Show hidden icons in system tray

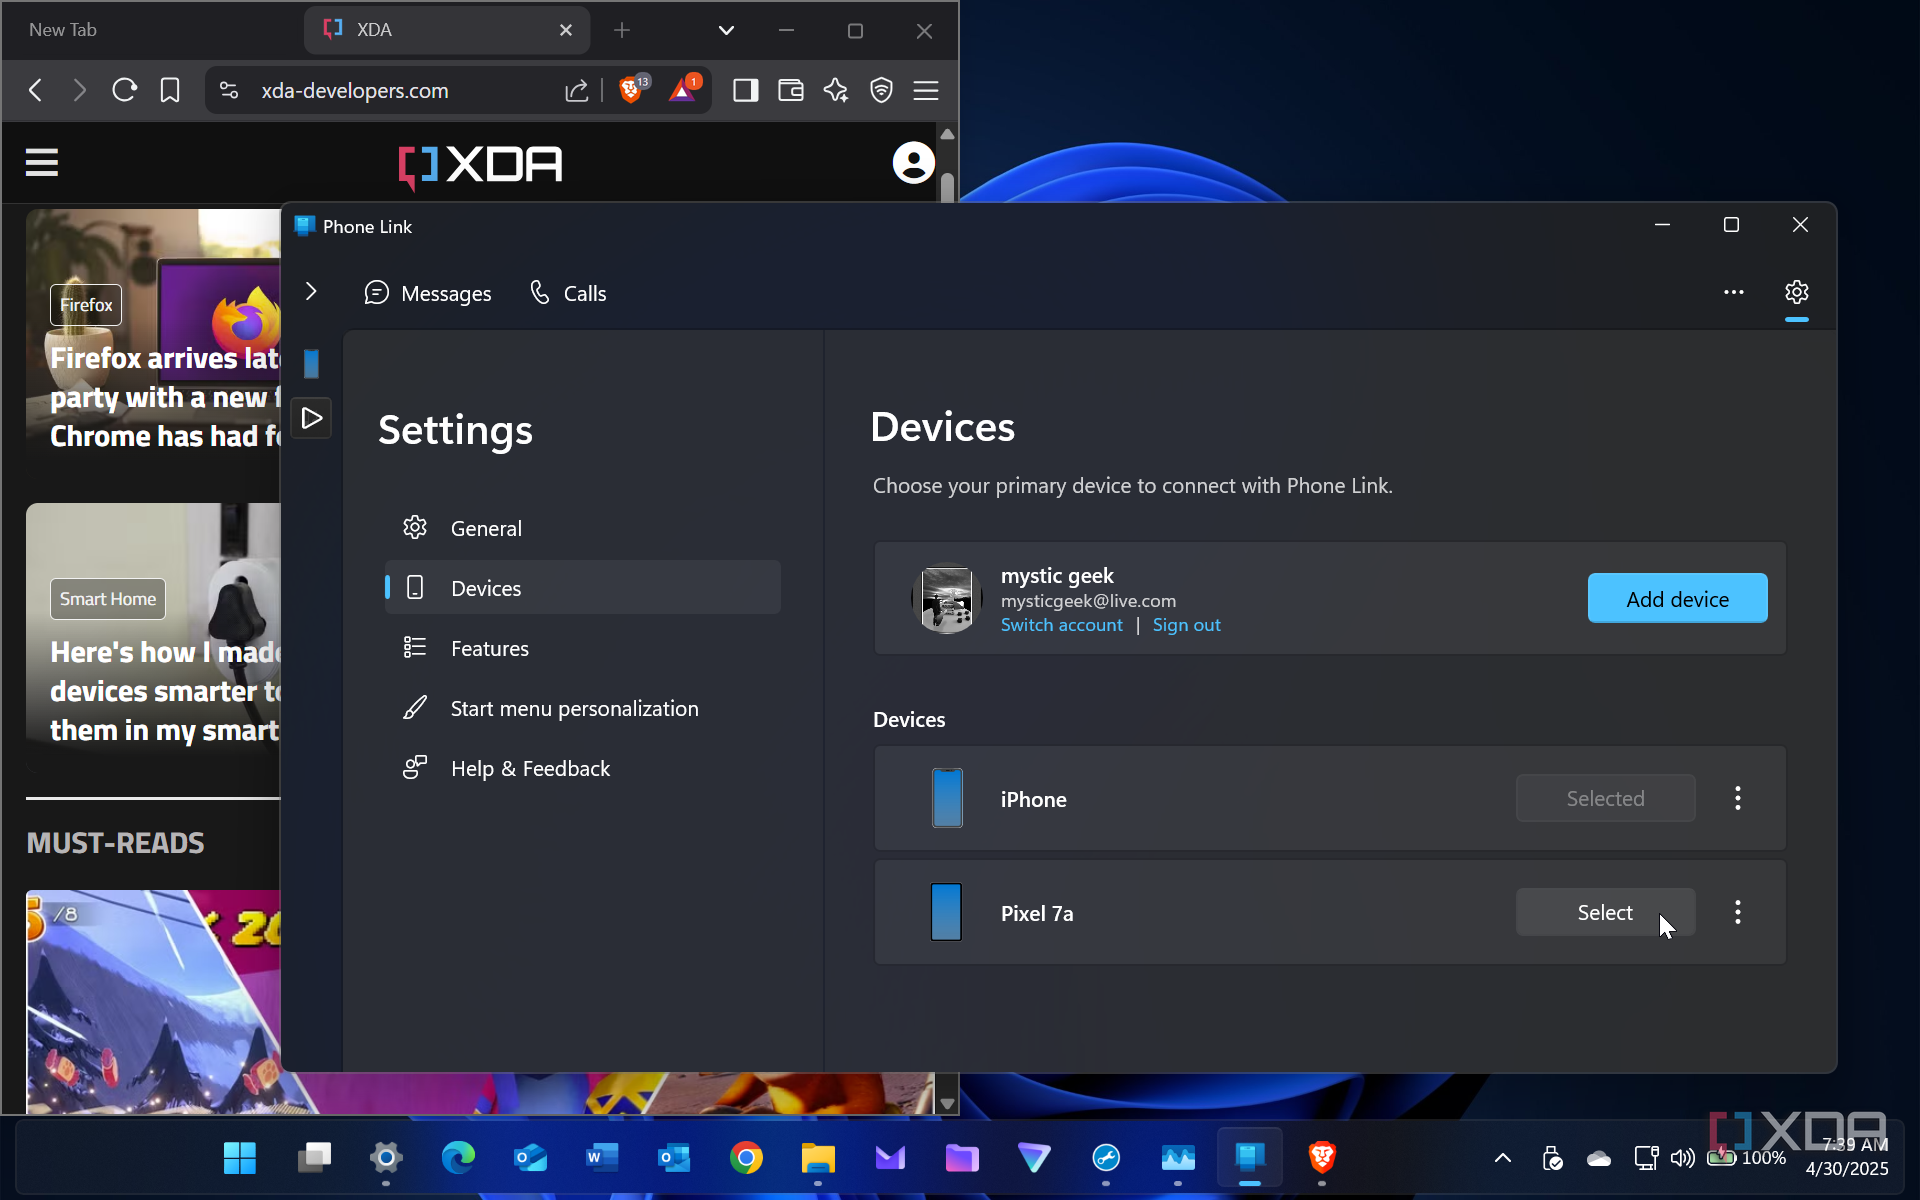coord(1502,1158)
